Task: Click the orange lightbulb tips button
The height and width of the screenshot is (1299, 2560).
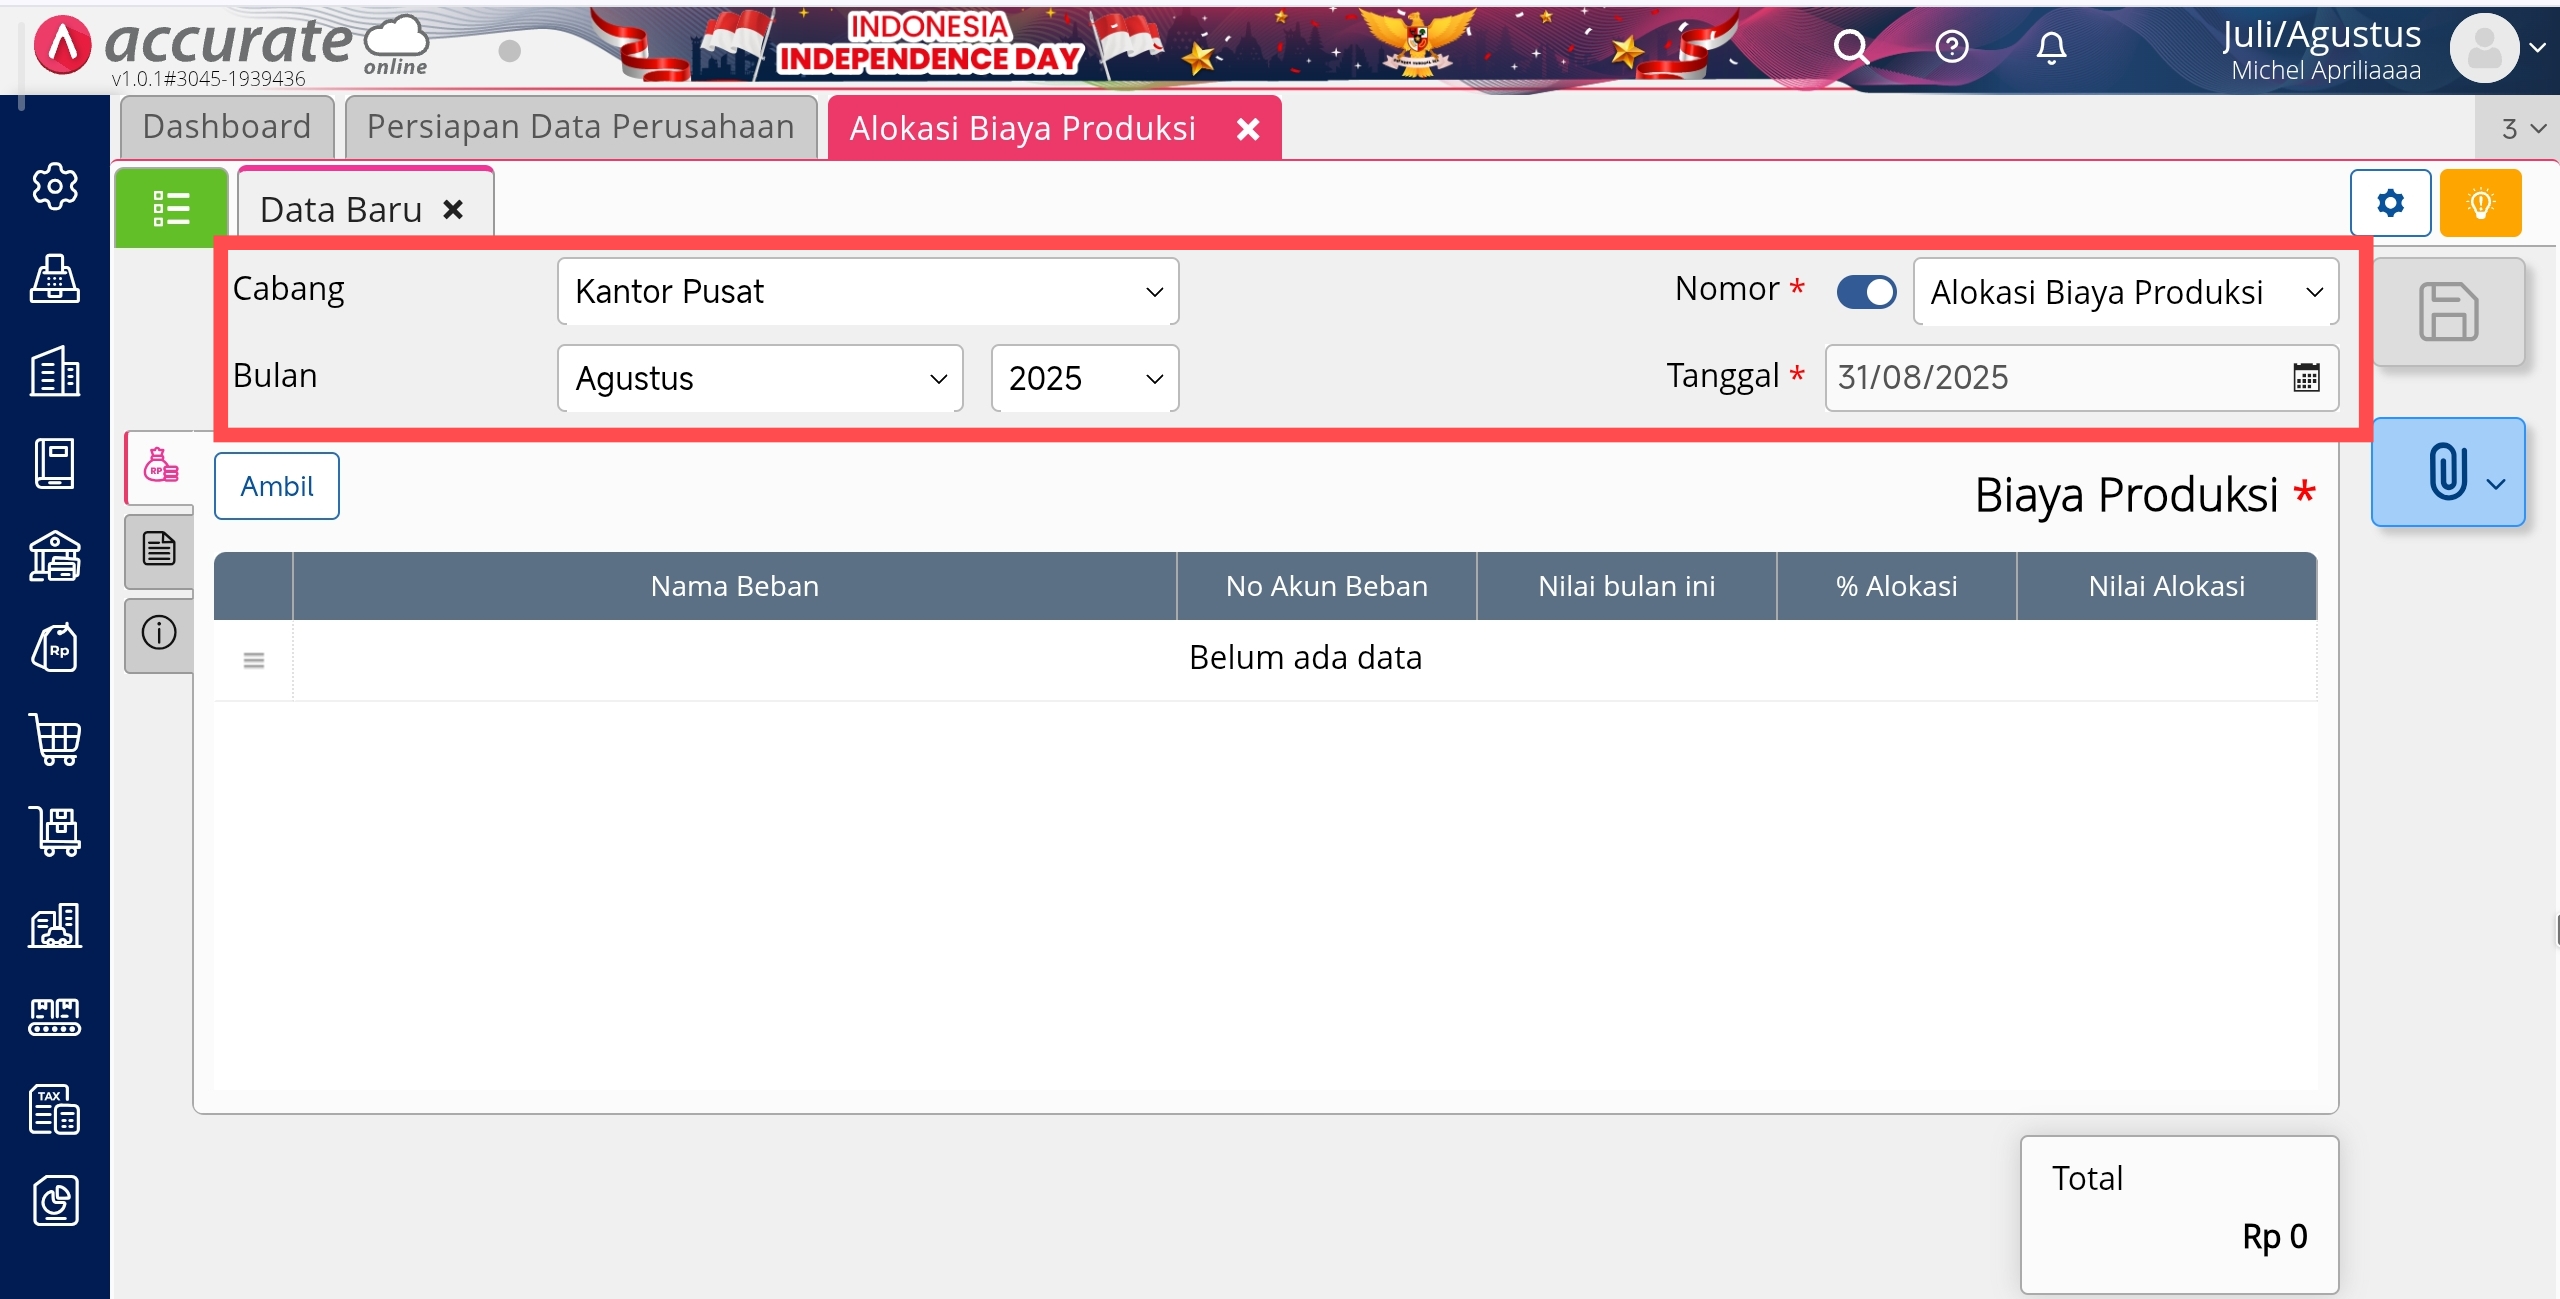Action: (2480, 203)
